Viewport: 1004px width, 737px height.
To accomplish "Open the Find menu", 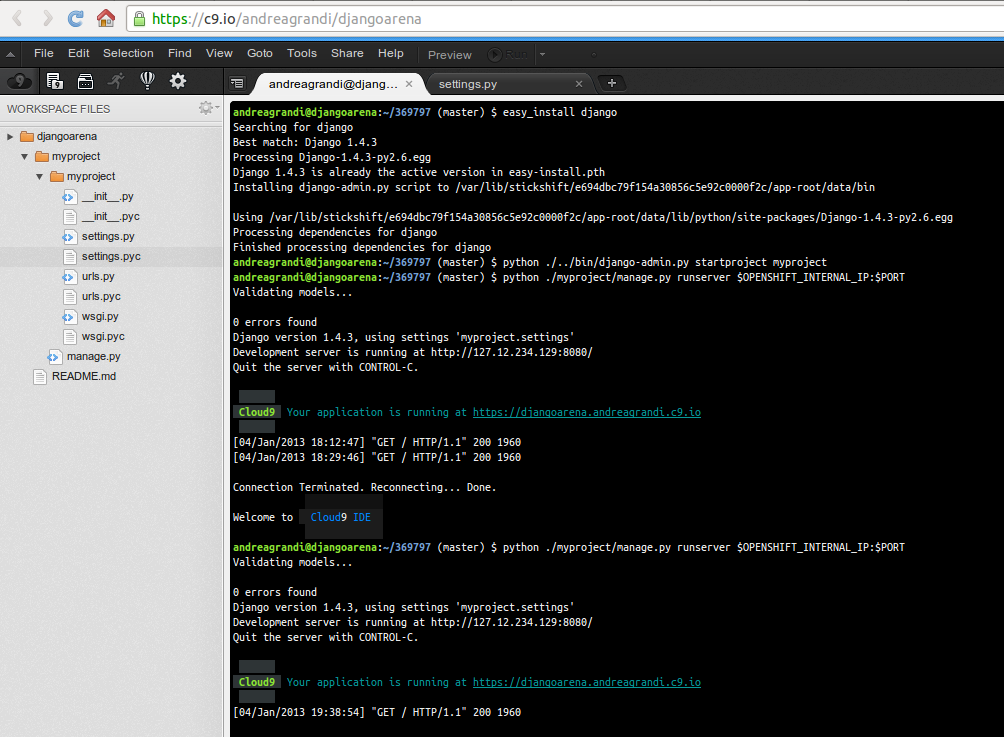I will tap(180, 53).
